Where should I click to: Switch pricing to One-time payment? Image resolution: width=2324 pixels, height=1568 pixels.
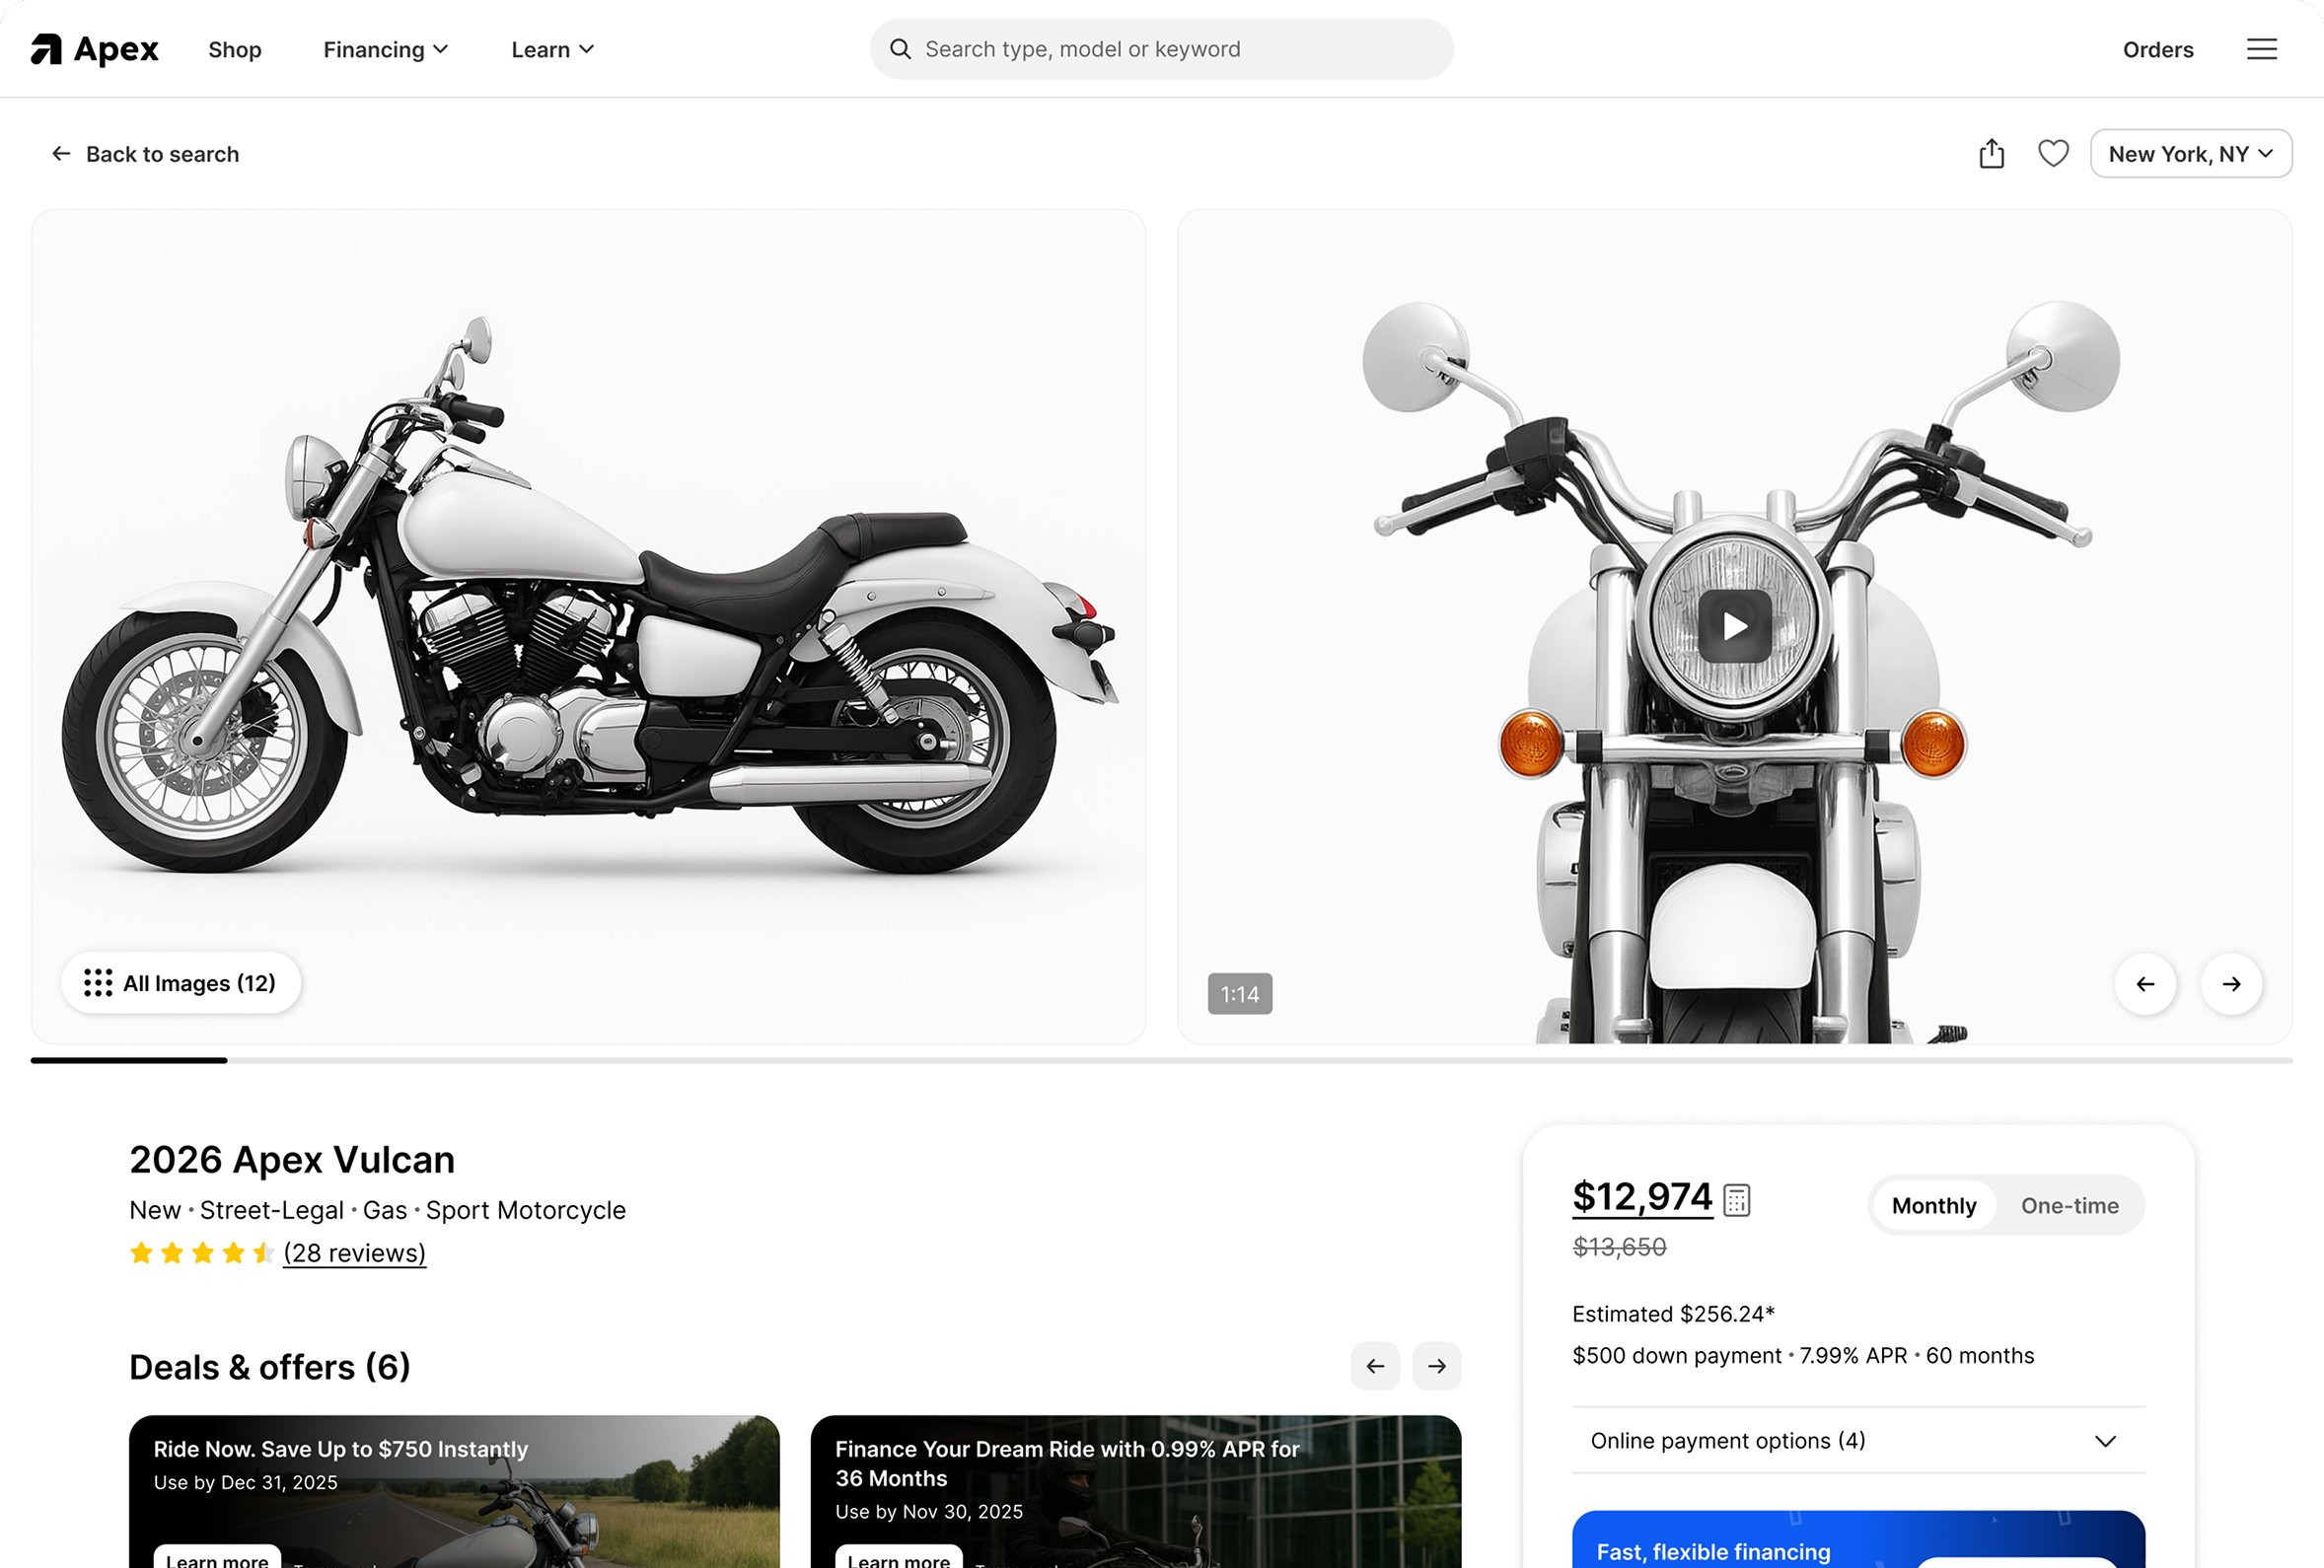(x=2070, y=1205)
